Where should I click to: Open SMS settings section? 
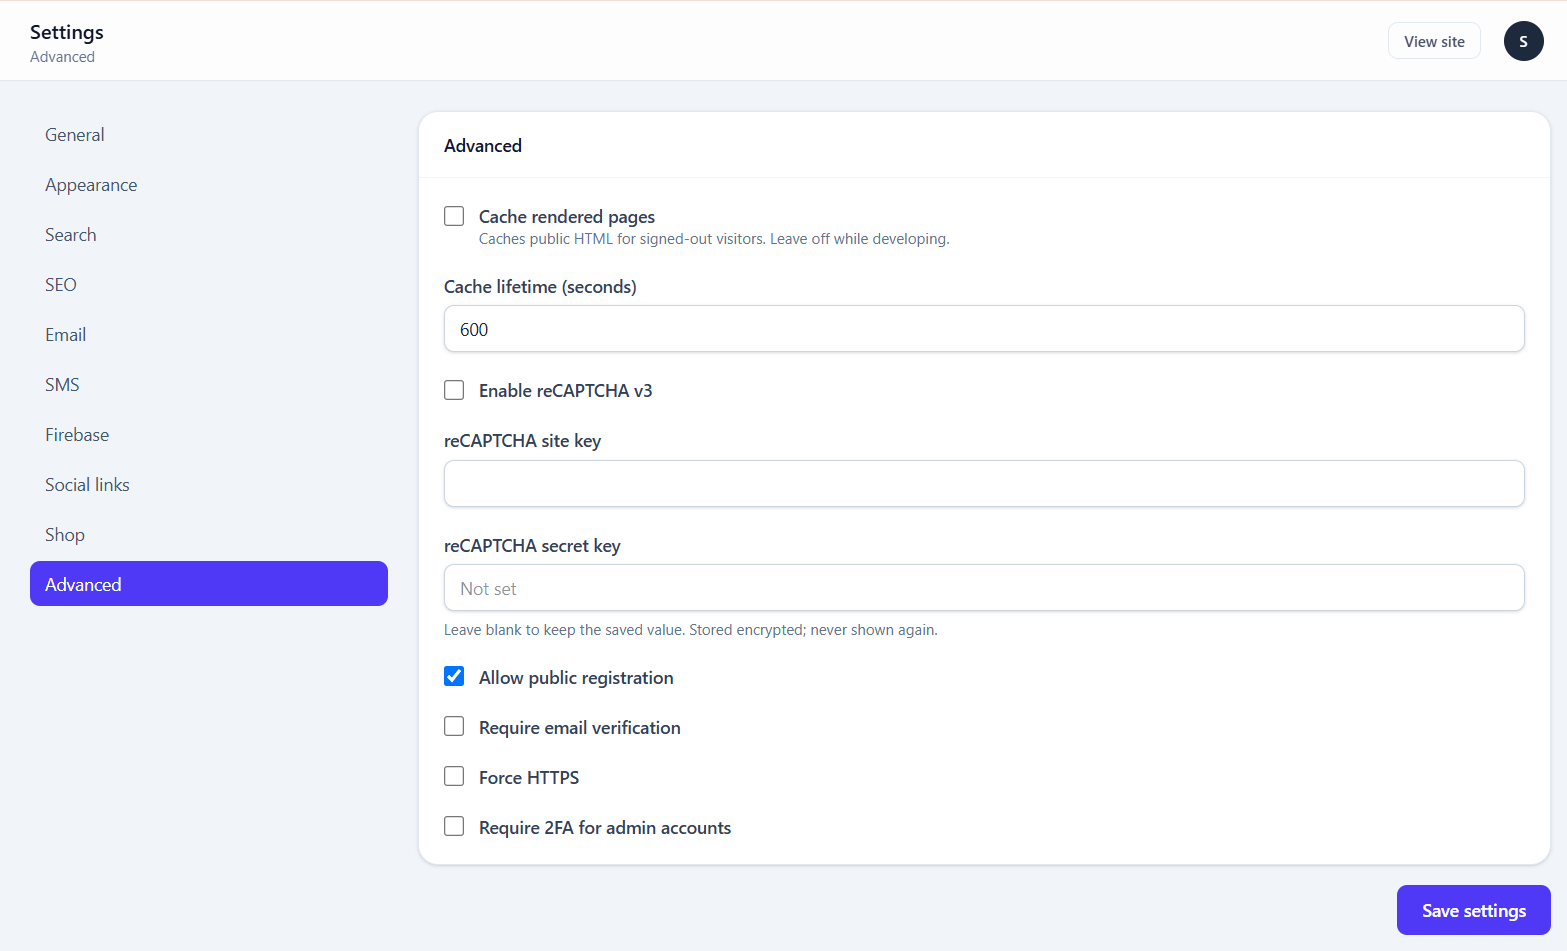[x=209, y=384]
